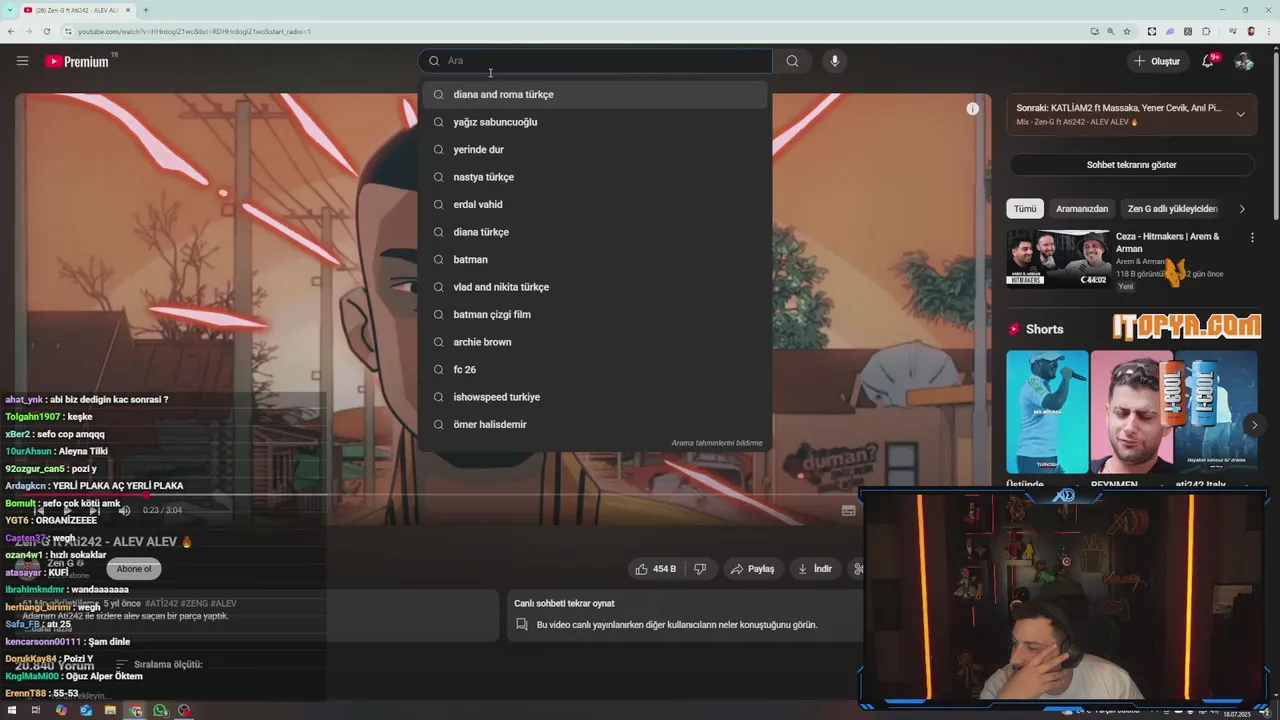This screenshot has width=1280, height=720.
Task: Open the YouTube guide hamburger menu
Action: click(22, 61)
